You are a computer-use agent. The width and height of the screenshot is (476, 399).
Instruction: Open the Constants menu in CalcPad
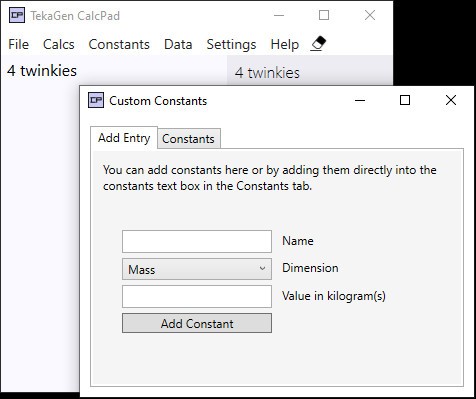point(119,44)
